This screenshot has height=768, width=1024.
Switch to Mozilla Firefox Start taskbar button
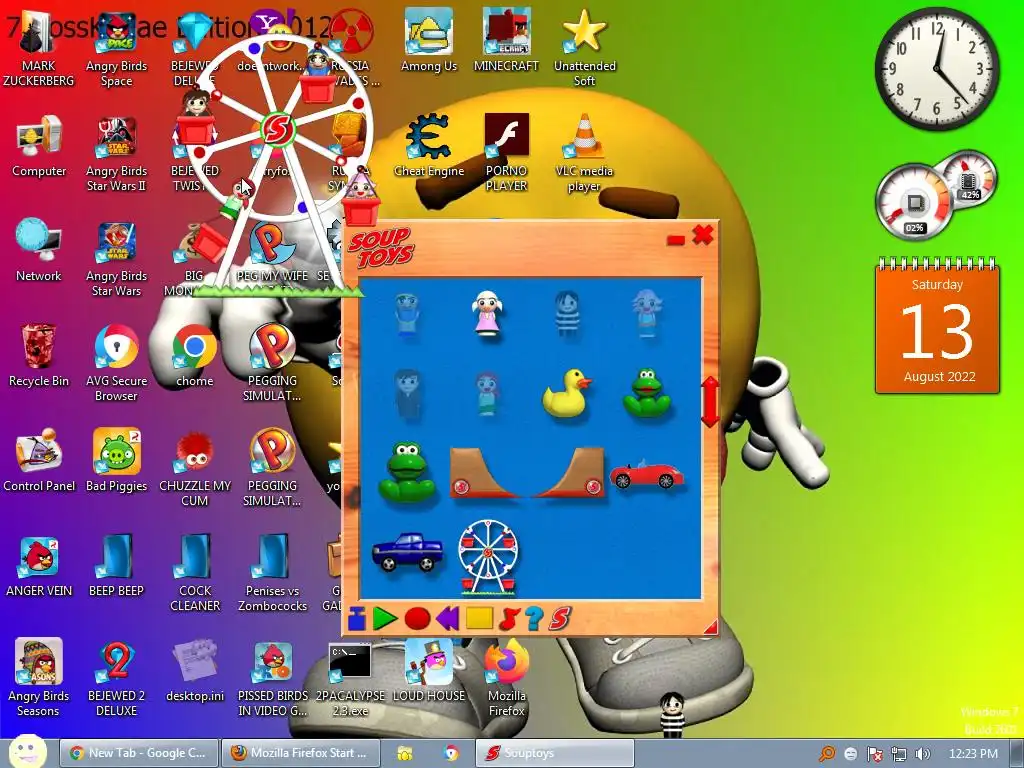[x=300, y=753]
